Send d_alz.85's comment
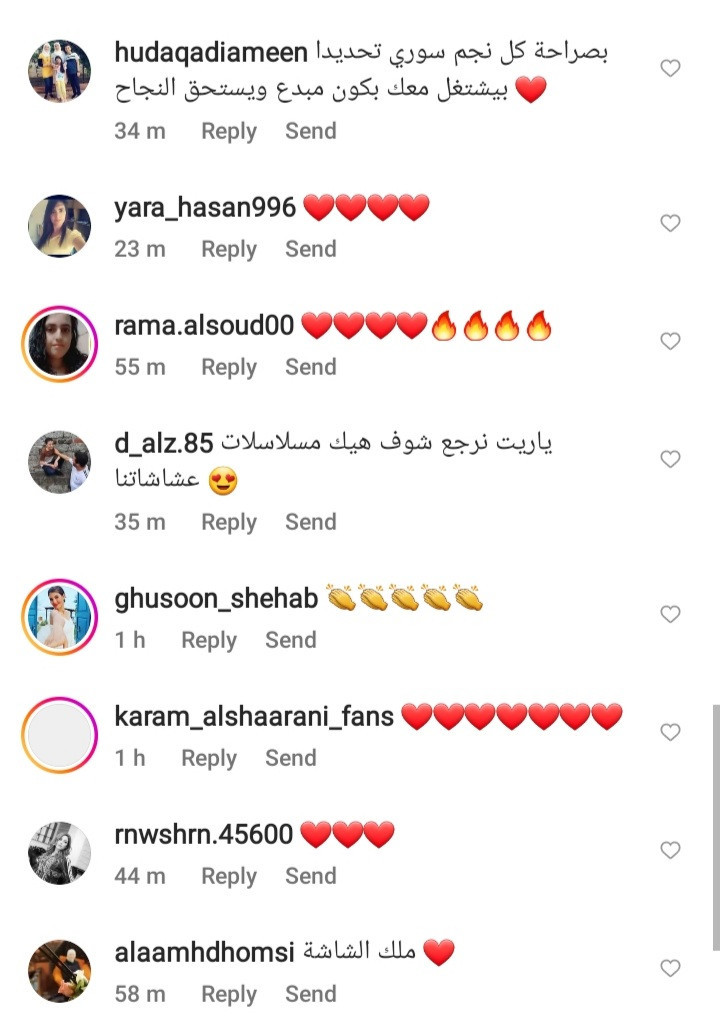720x1019 pixels. (x=311, y=522)
